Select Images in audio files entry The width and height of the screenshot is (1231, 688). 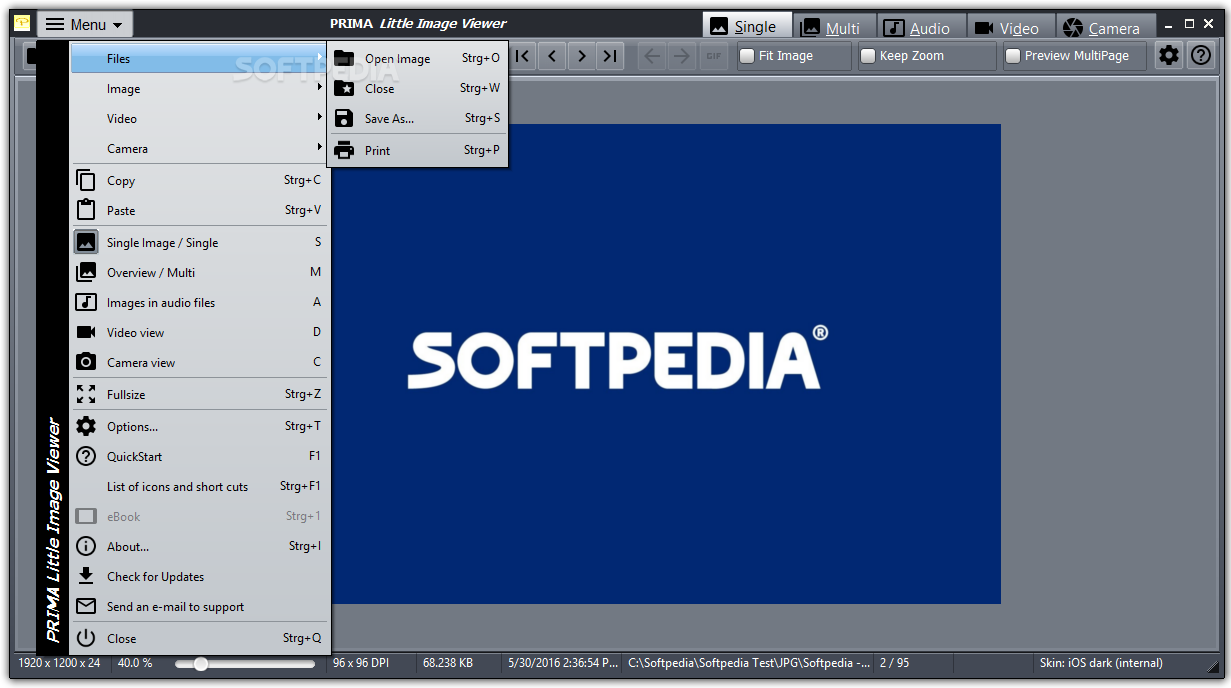coord(200,302)
